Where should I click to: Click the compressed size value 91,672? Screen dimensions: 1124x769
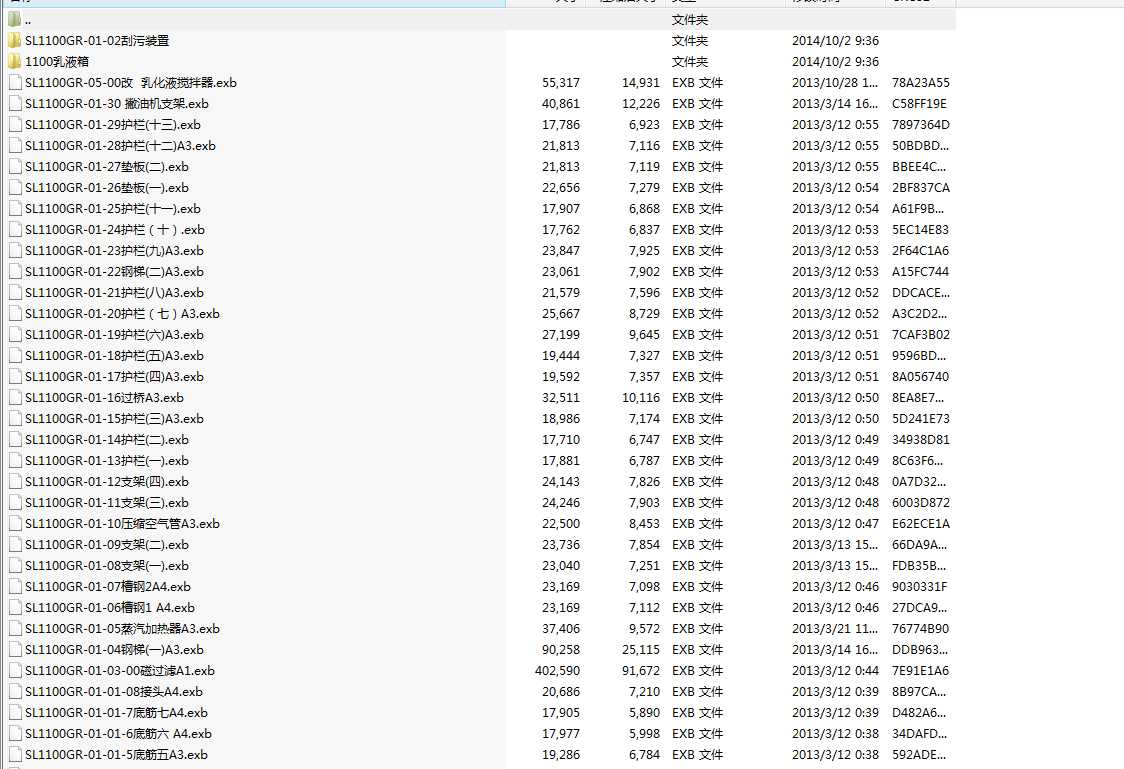(x=641, y=671)
